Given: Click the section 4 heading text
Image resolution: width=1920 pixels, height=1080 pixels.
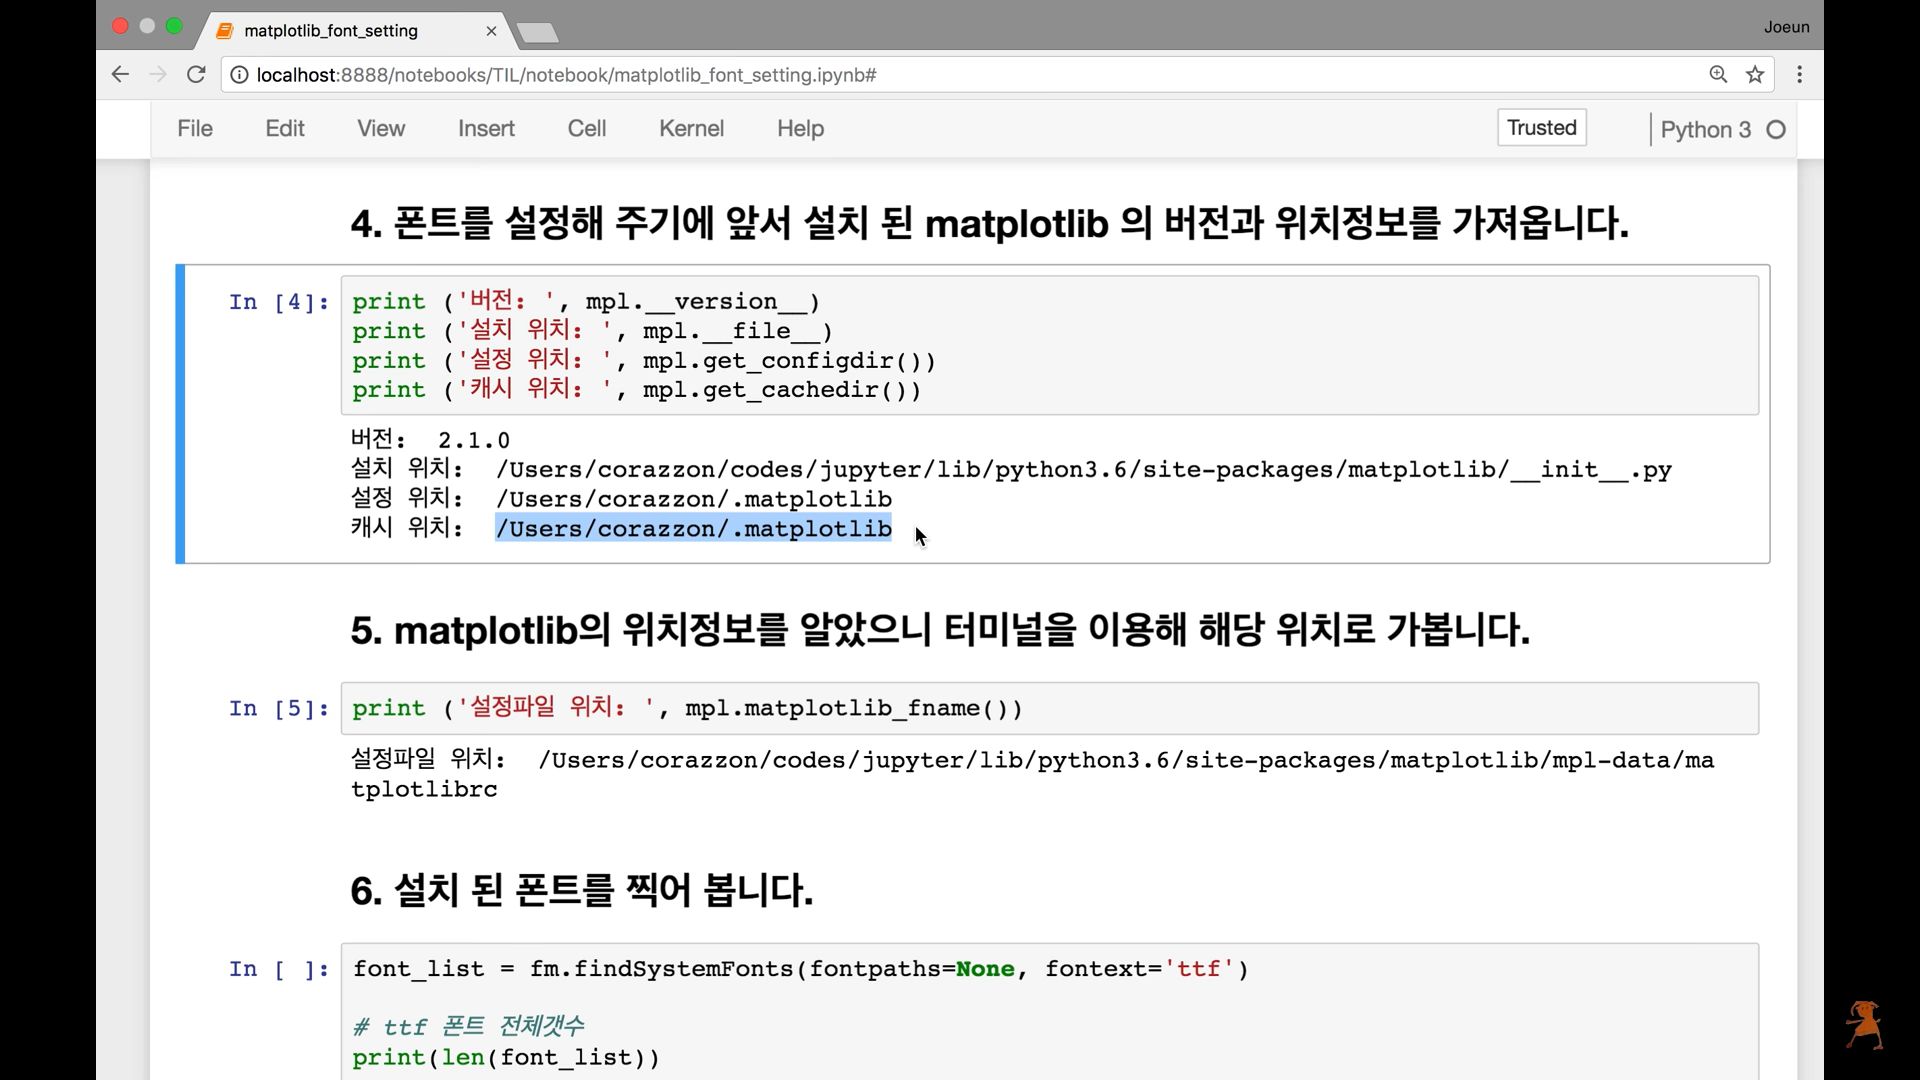Looking at the screenshot, I should tap(989, 223).
